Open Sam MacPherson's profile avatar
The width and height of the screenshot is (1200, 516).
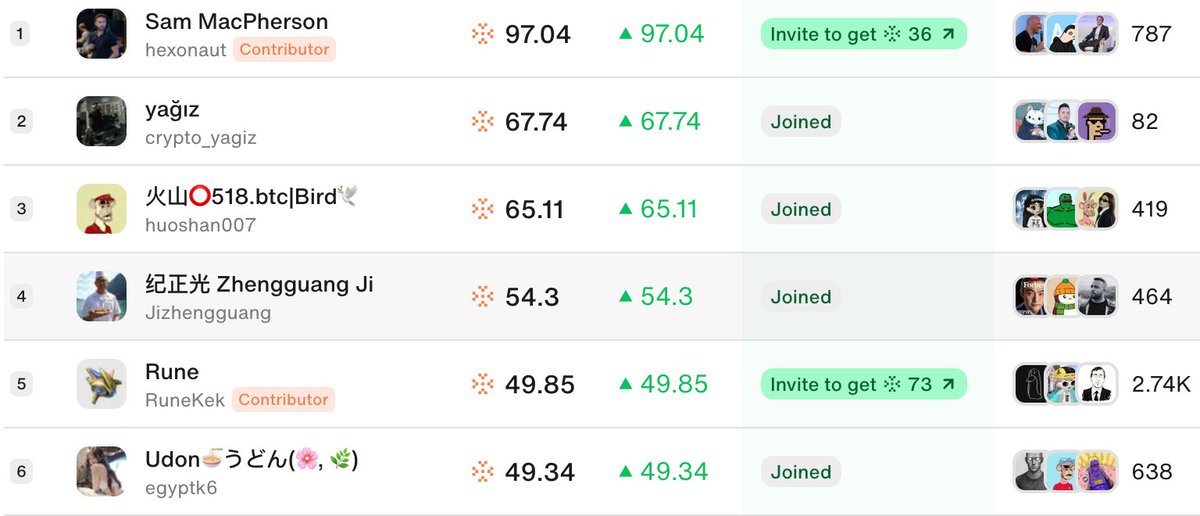click(x=101, y=34)
